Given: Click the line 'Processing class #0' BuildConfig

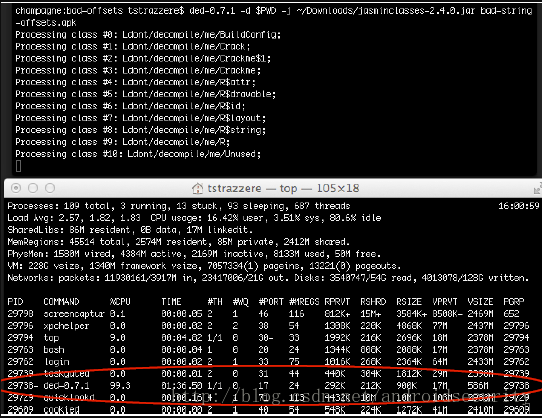Looking at the screenshot, I should tap(148, 35).
